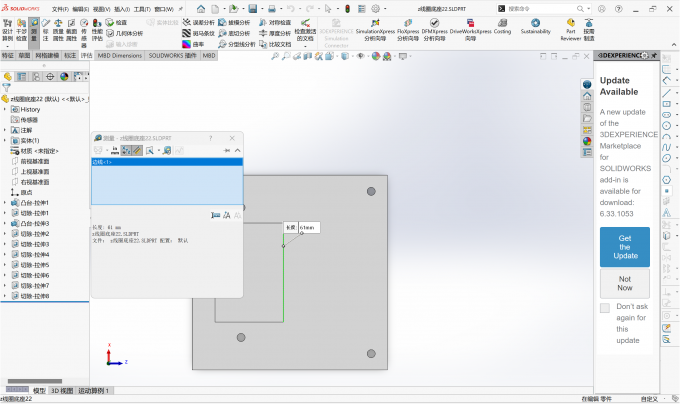Open the Options gear icon

(x=376, y=9)
